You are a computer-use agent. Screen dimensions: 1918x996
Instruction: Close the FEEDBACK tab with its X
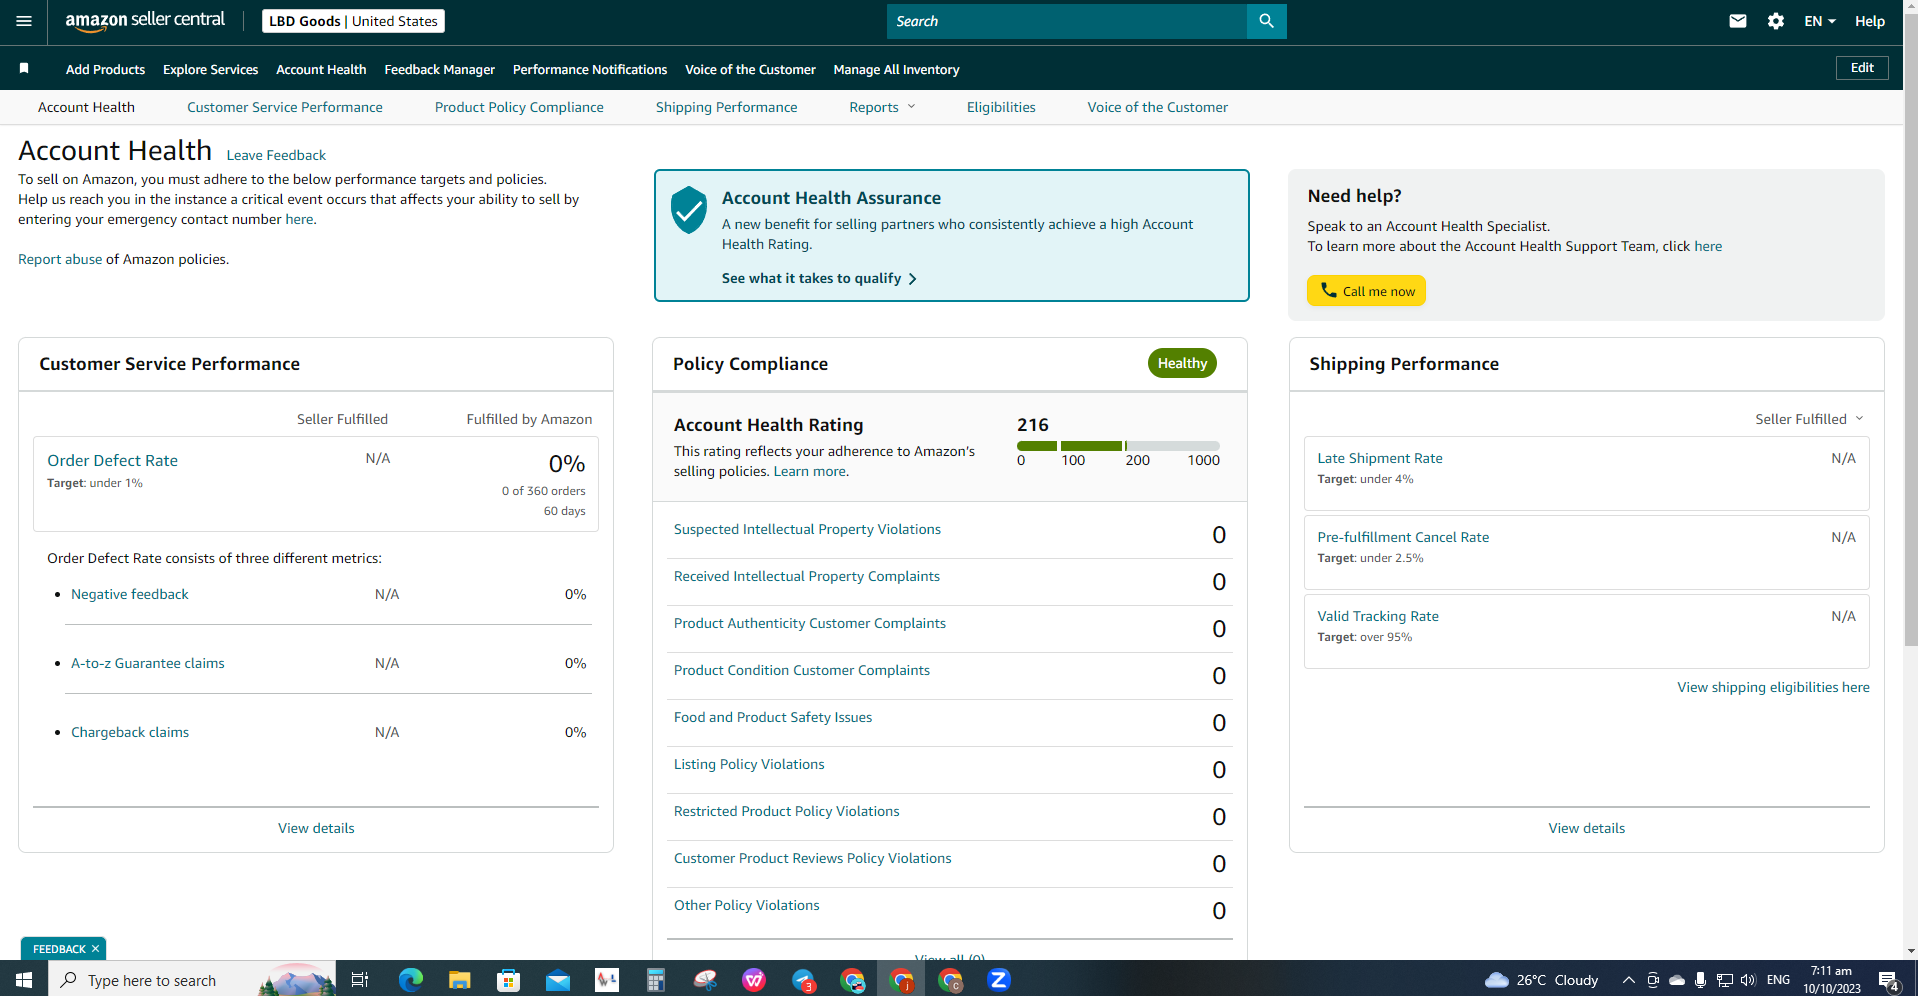coord(95,949)
